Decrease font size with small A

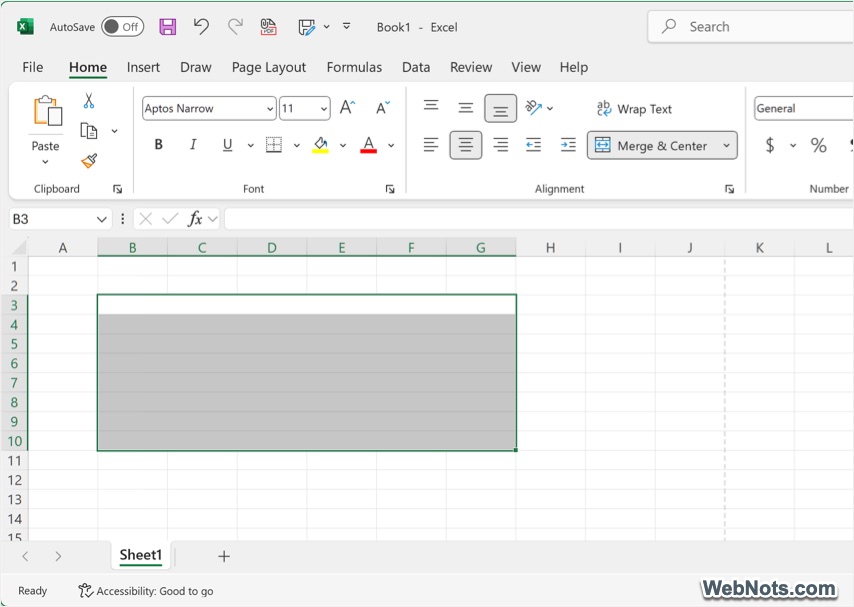click(383, 107)
